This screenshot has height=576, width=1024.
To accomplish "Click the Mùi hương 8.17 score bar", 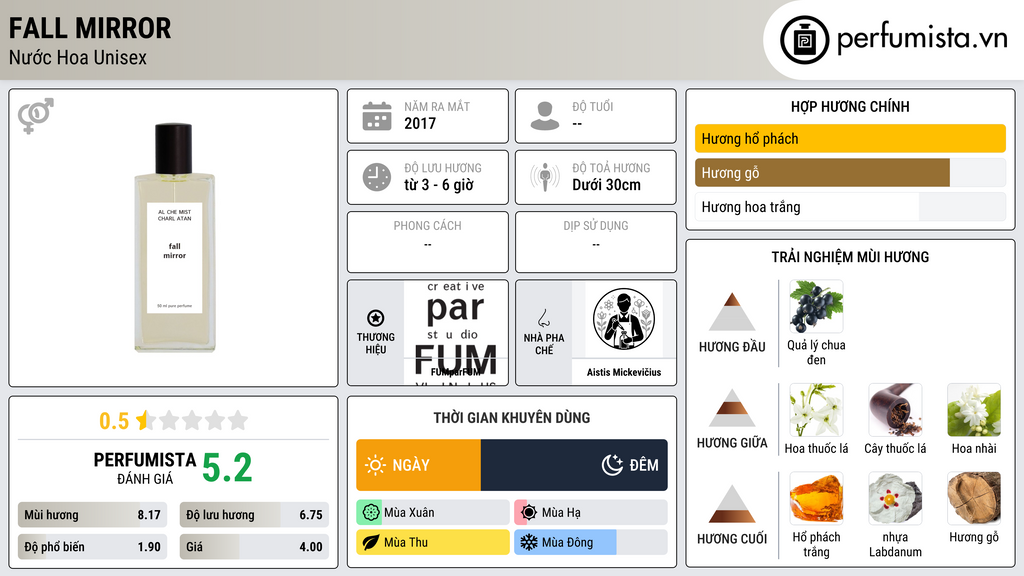I will coord(93,515).
